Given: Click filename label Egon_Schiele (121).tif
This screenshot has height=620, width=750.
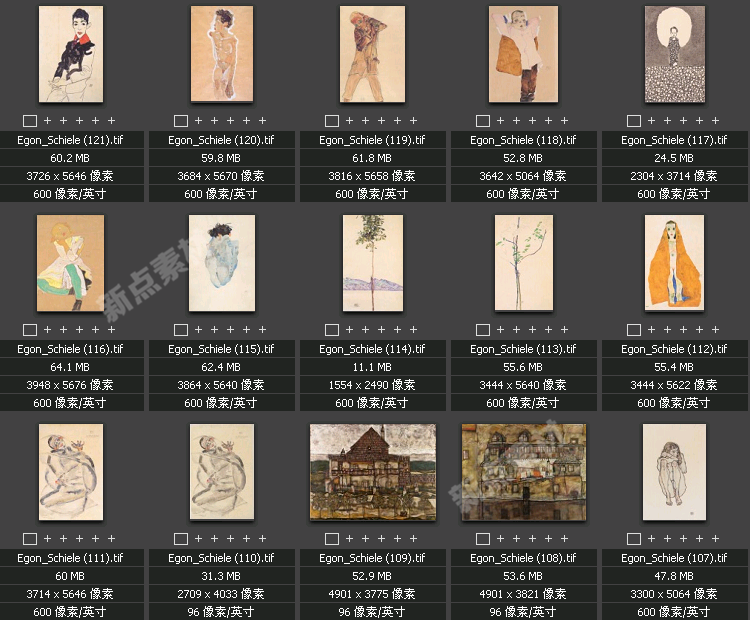Looking at the screenshot, I should (x=70, y=140).
